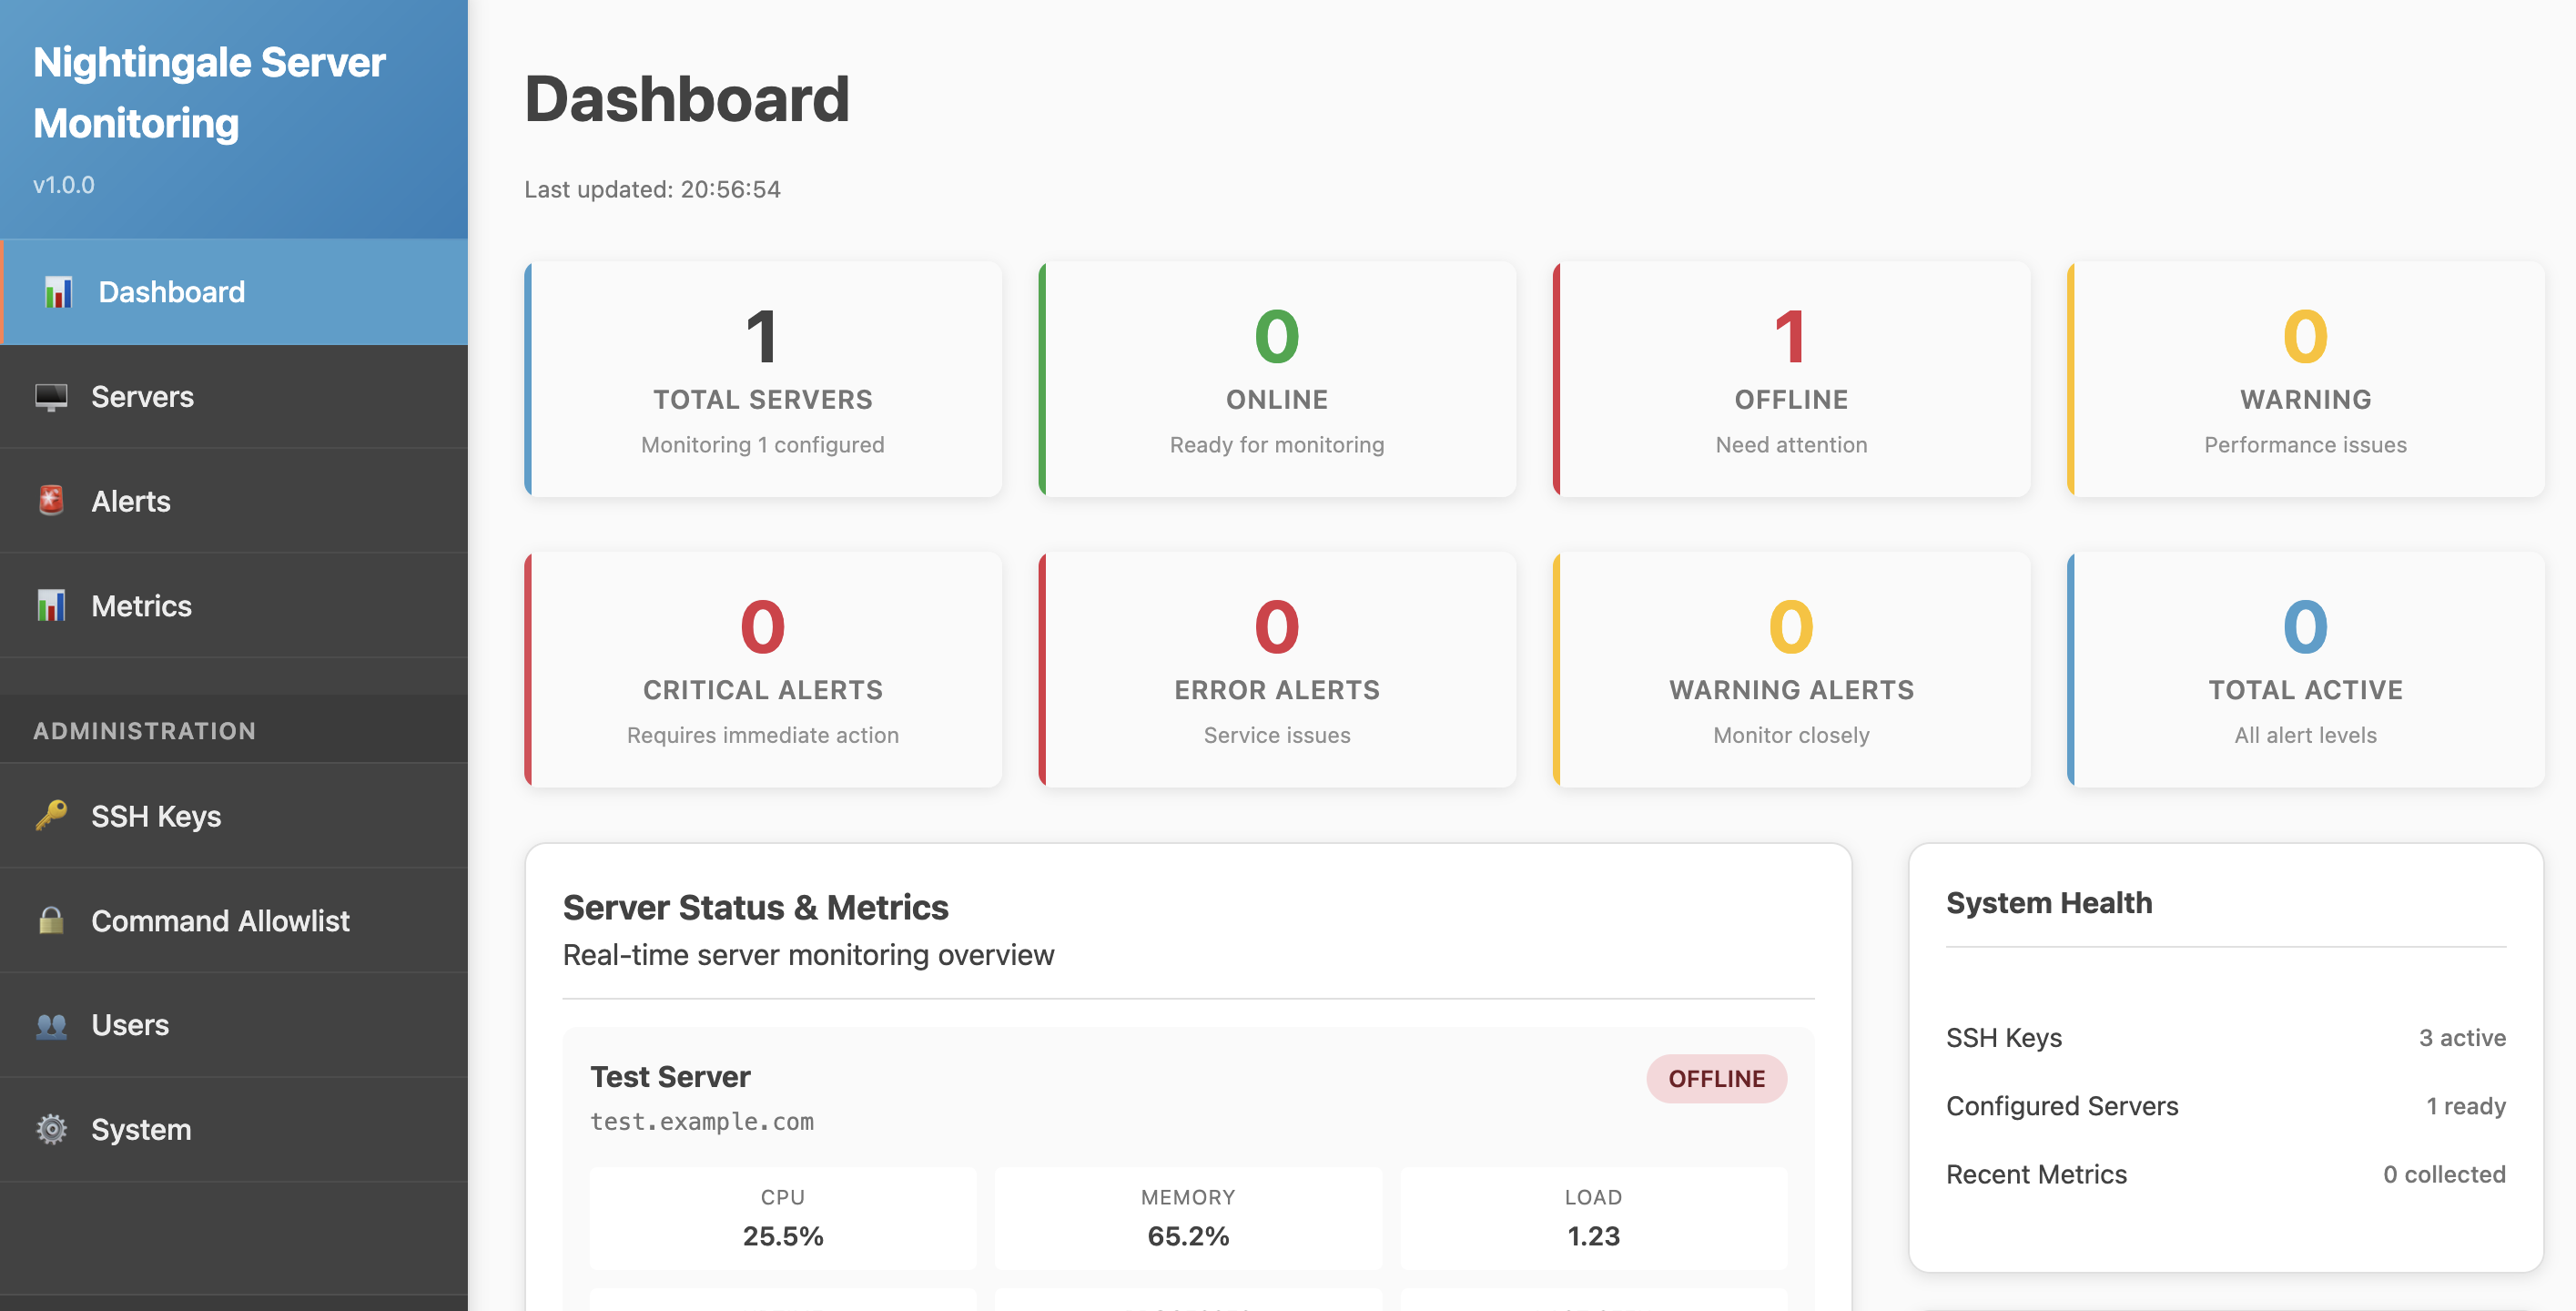The height and width of the screenshot is (1311, 2576).
Task: Open the Servers menu item
Action: click(142, 397)
